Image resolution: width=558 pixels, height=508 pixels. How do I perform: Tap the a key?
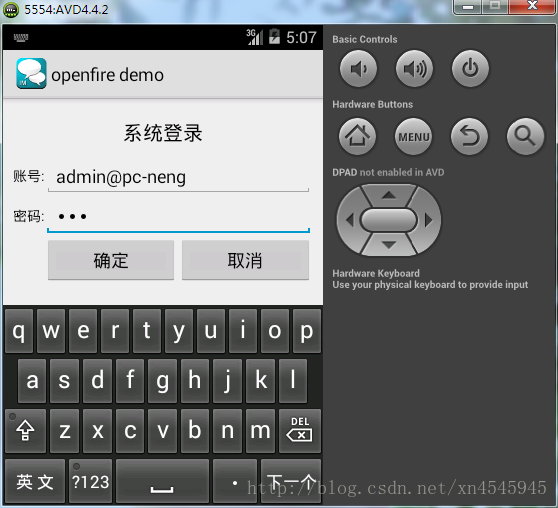click(x=32, y=381)
